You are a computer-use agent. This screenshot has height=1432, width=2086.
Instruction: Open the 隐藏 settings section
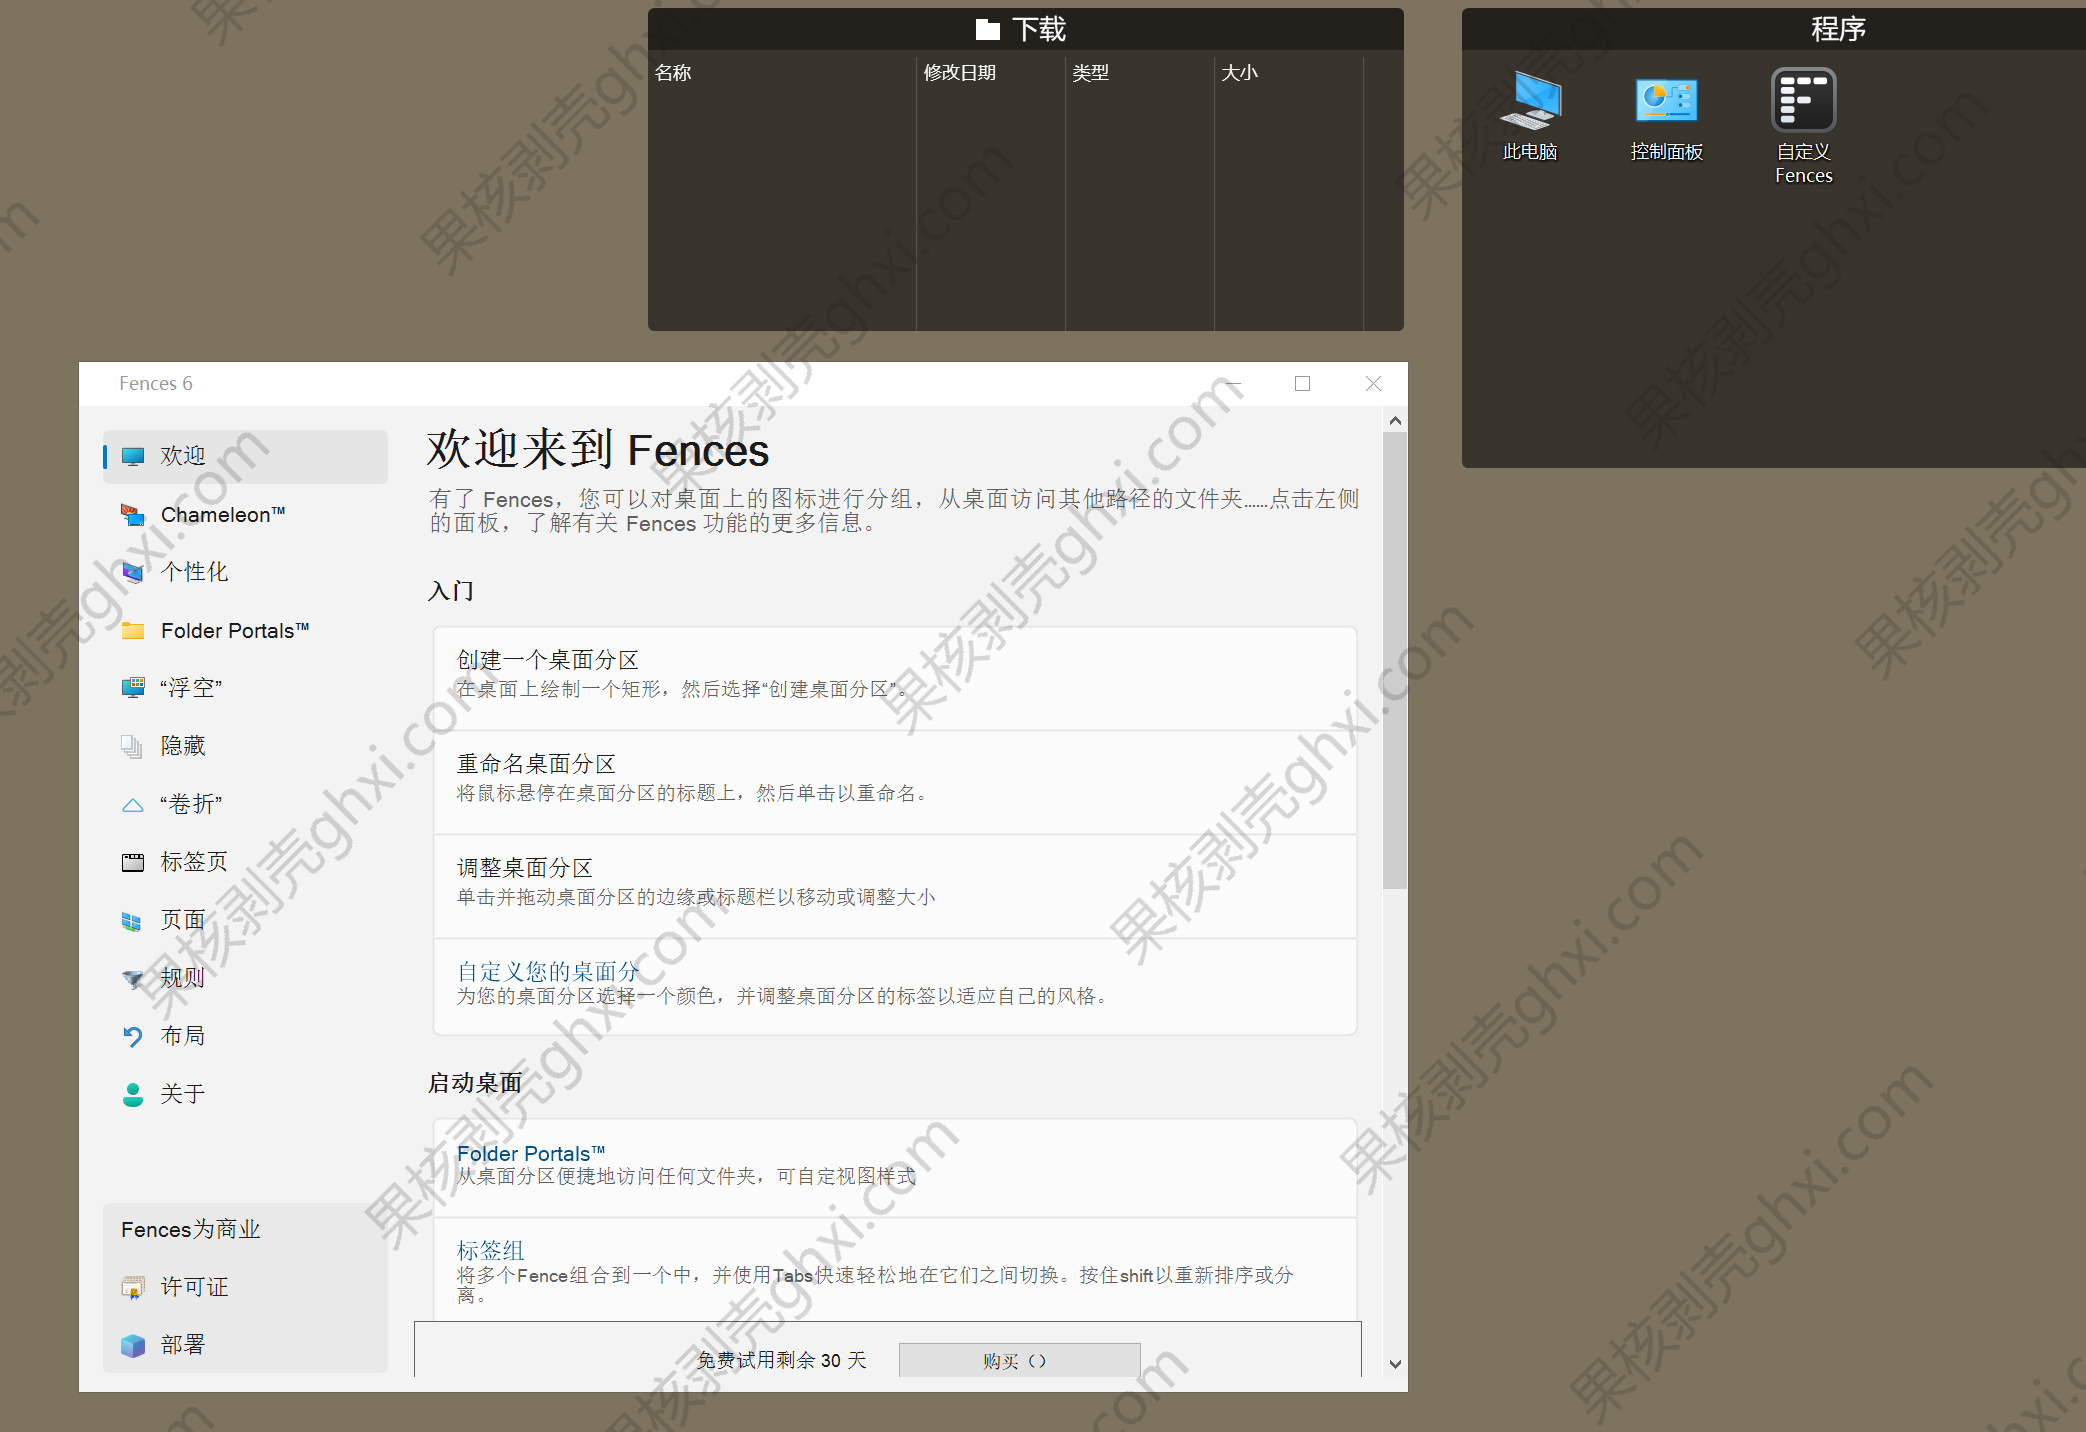click(183, 745)
